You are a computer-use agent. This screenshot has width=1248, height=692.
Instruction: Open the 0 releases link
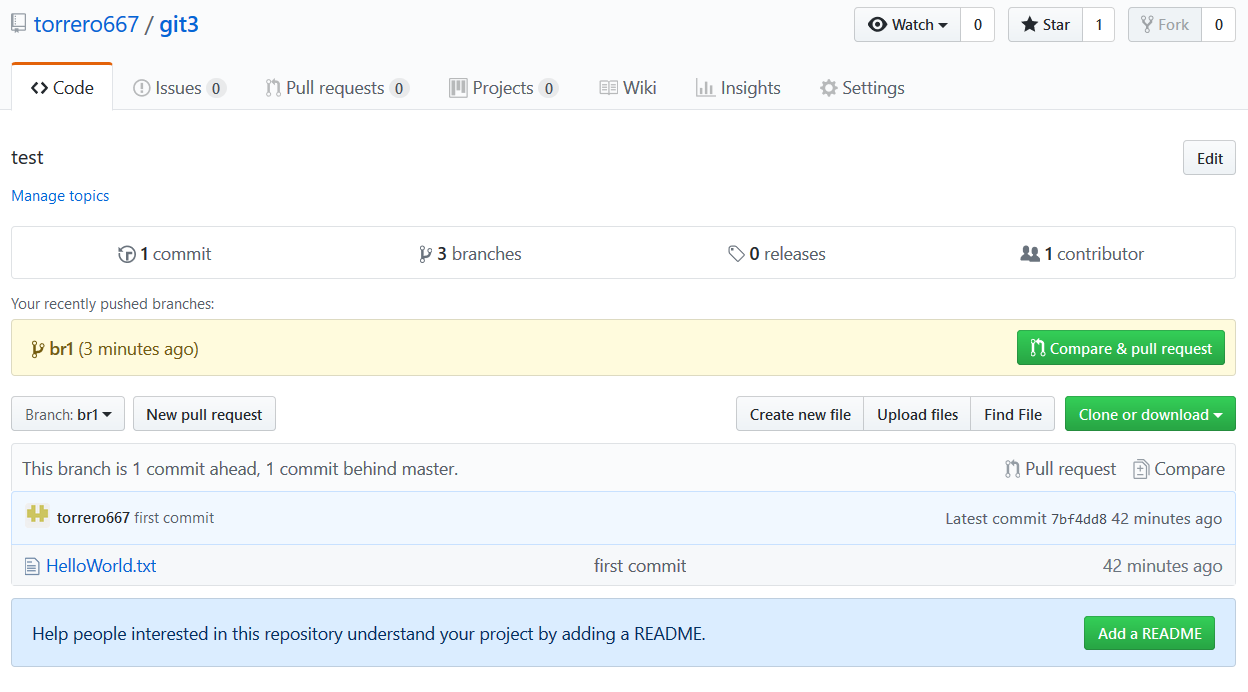coord(777,254)
